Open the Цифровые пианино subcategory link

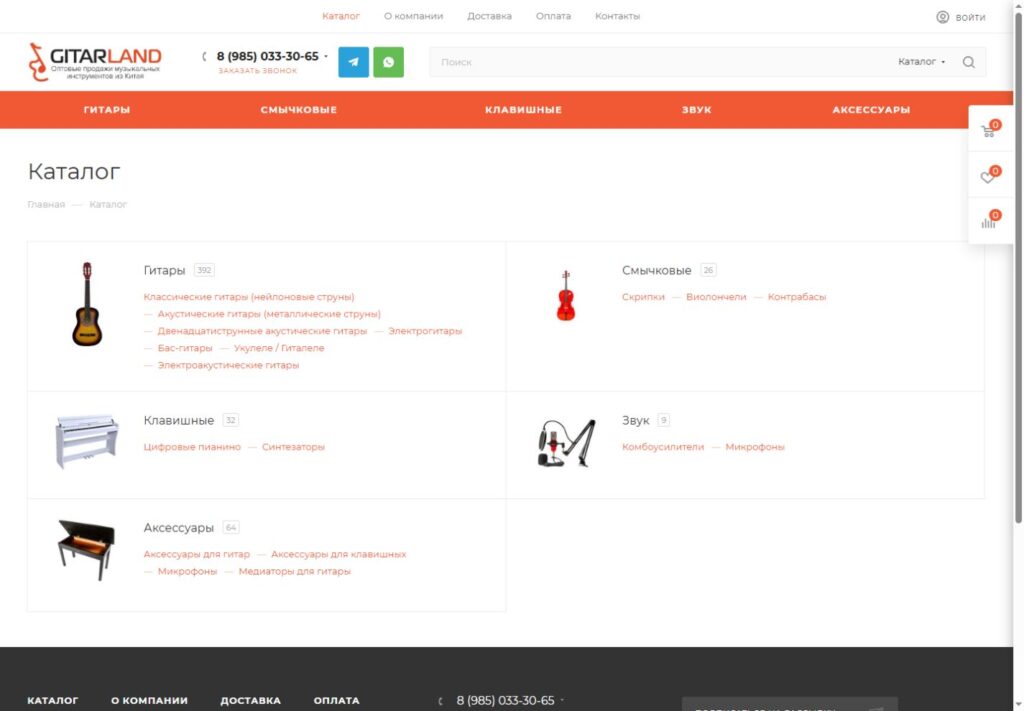(192, 447)
